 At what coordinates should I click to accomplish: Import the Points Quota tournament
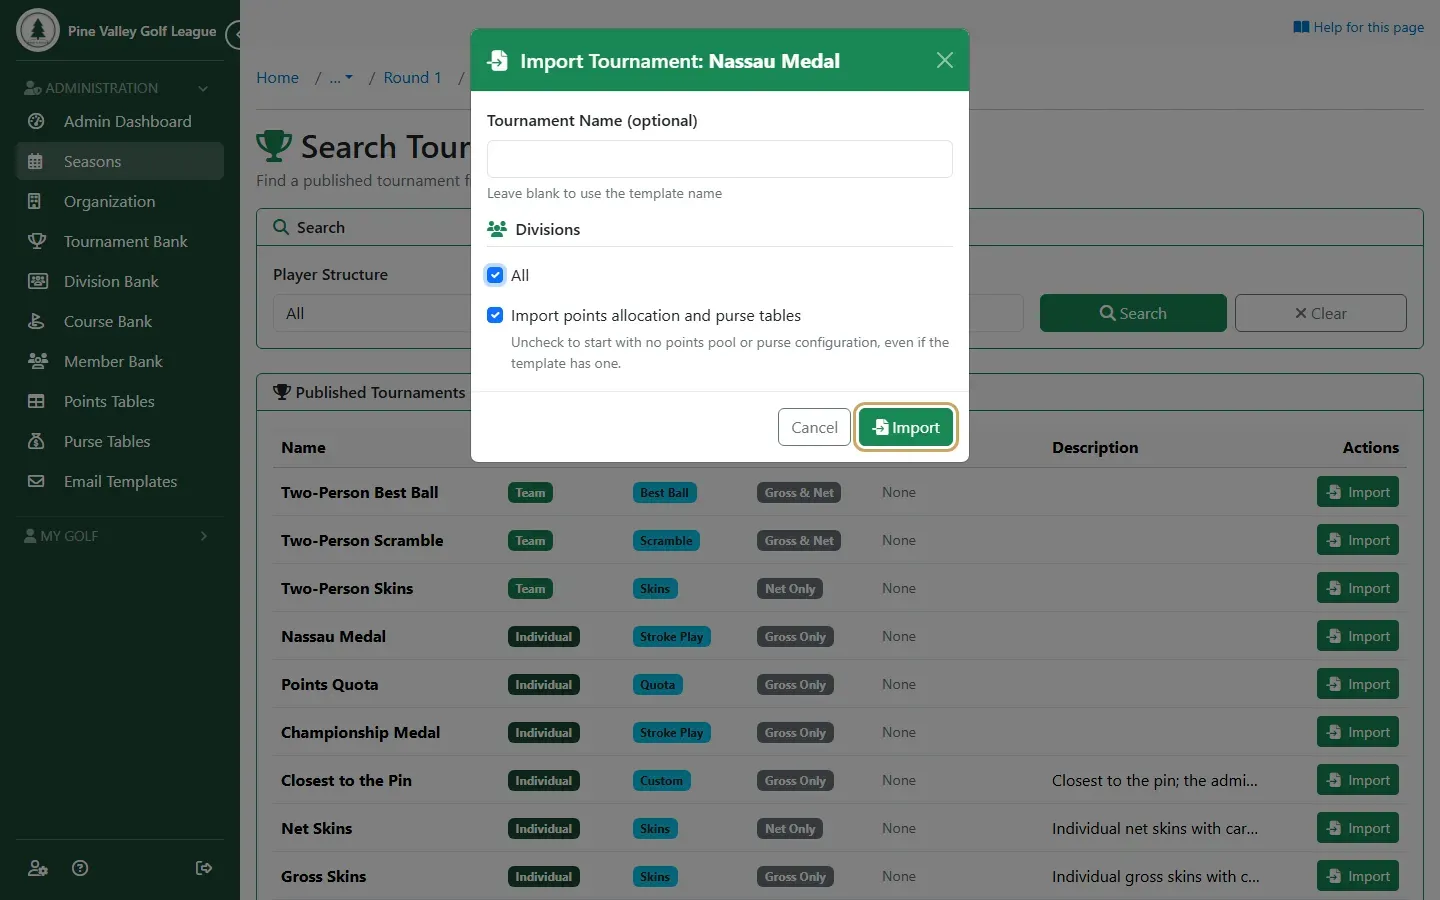1358,684
